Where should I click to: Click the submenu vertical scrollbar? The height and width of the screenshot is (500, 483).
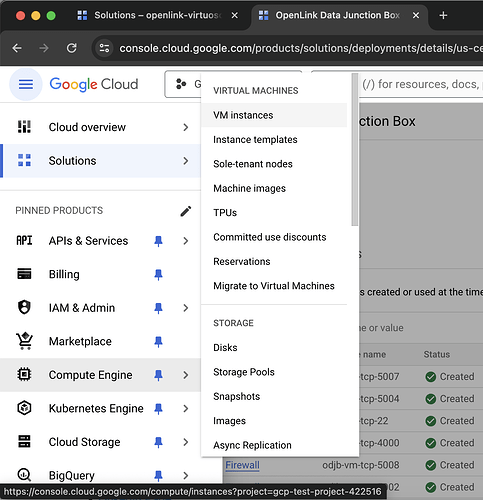coord(355,150)
